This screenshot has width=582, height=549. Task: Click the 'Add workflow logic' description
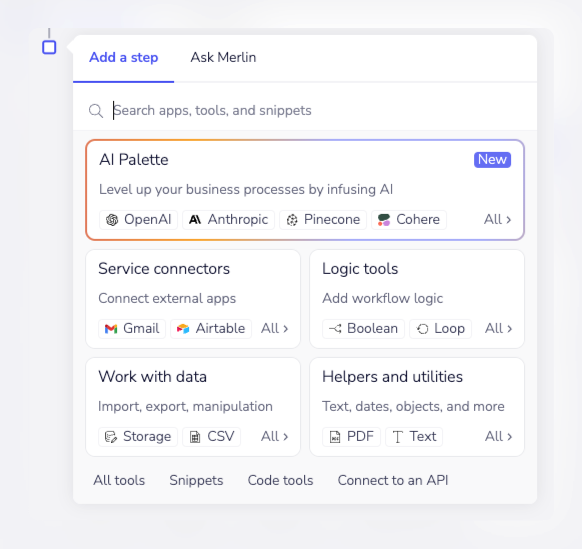coord(382,298)
